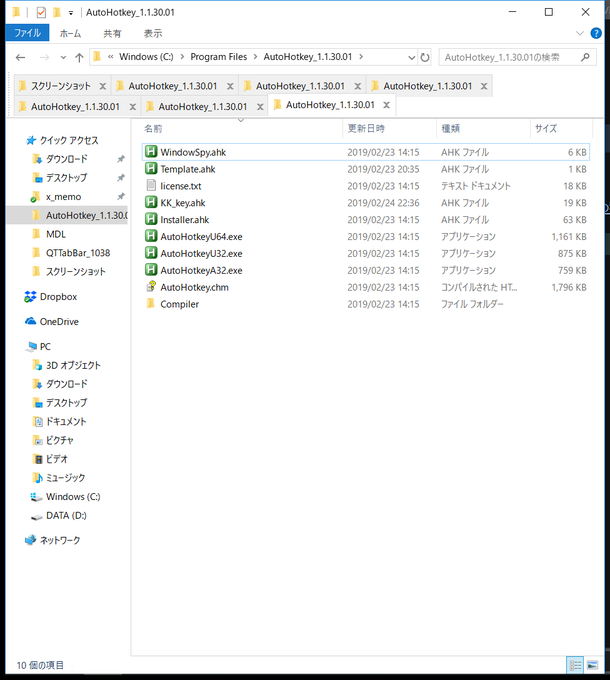The width and height of the screenshot is (610, 680).
Task: Expand breadcrumb arrow after Program Files
Action: tap(255, 57)
